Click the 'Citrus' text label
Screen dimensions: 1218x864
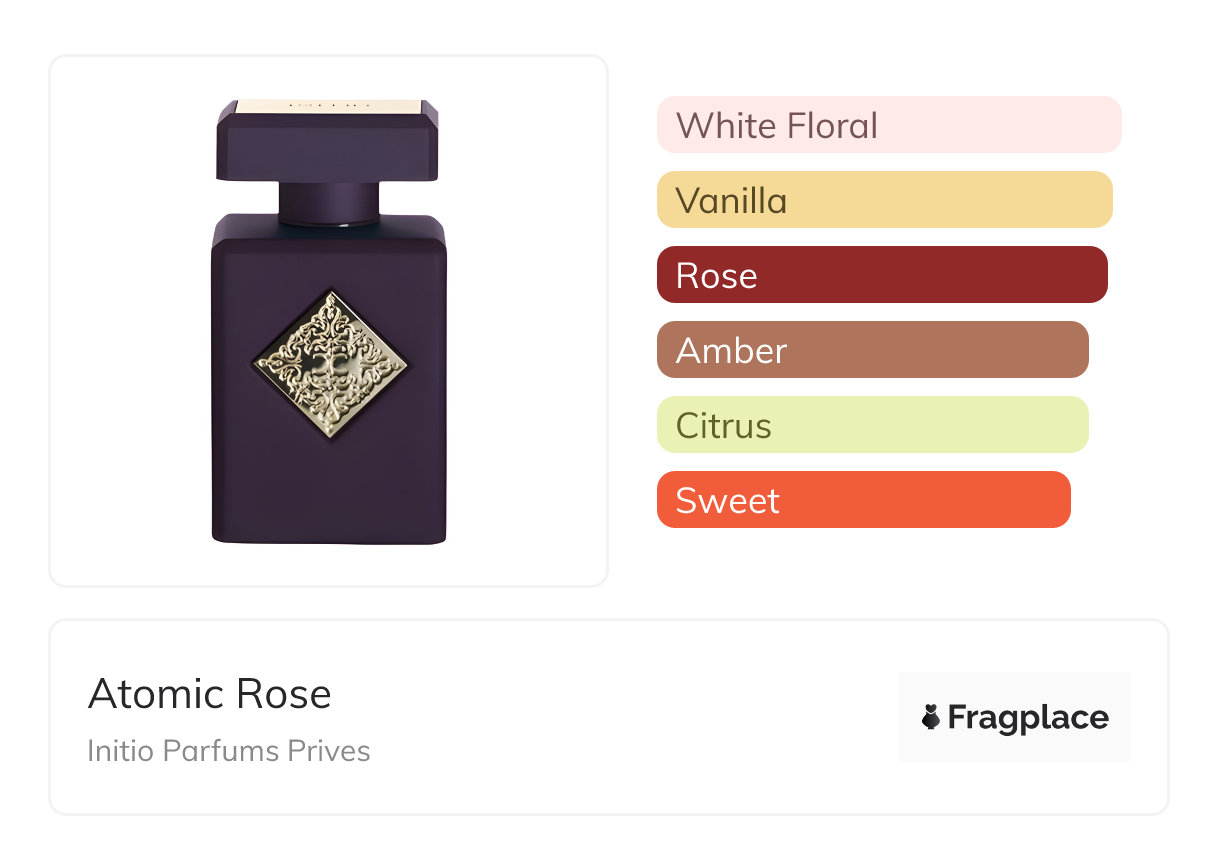pyautogui.click(x=723, y=426)
